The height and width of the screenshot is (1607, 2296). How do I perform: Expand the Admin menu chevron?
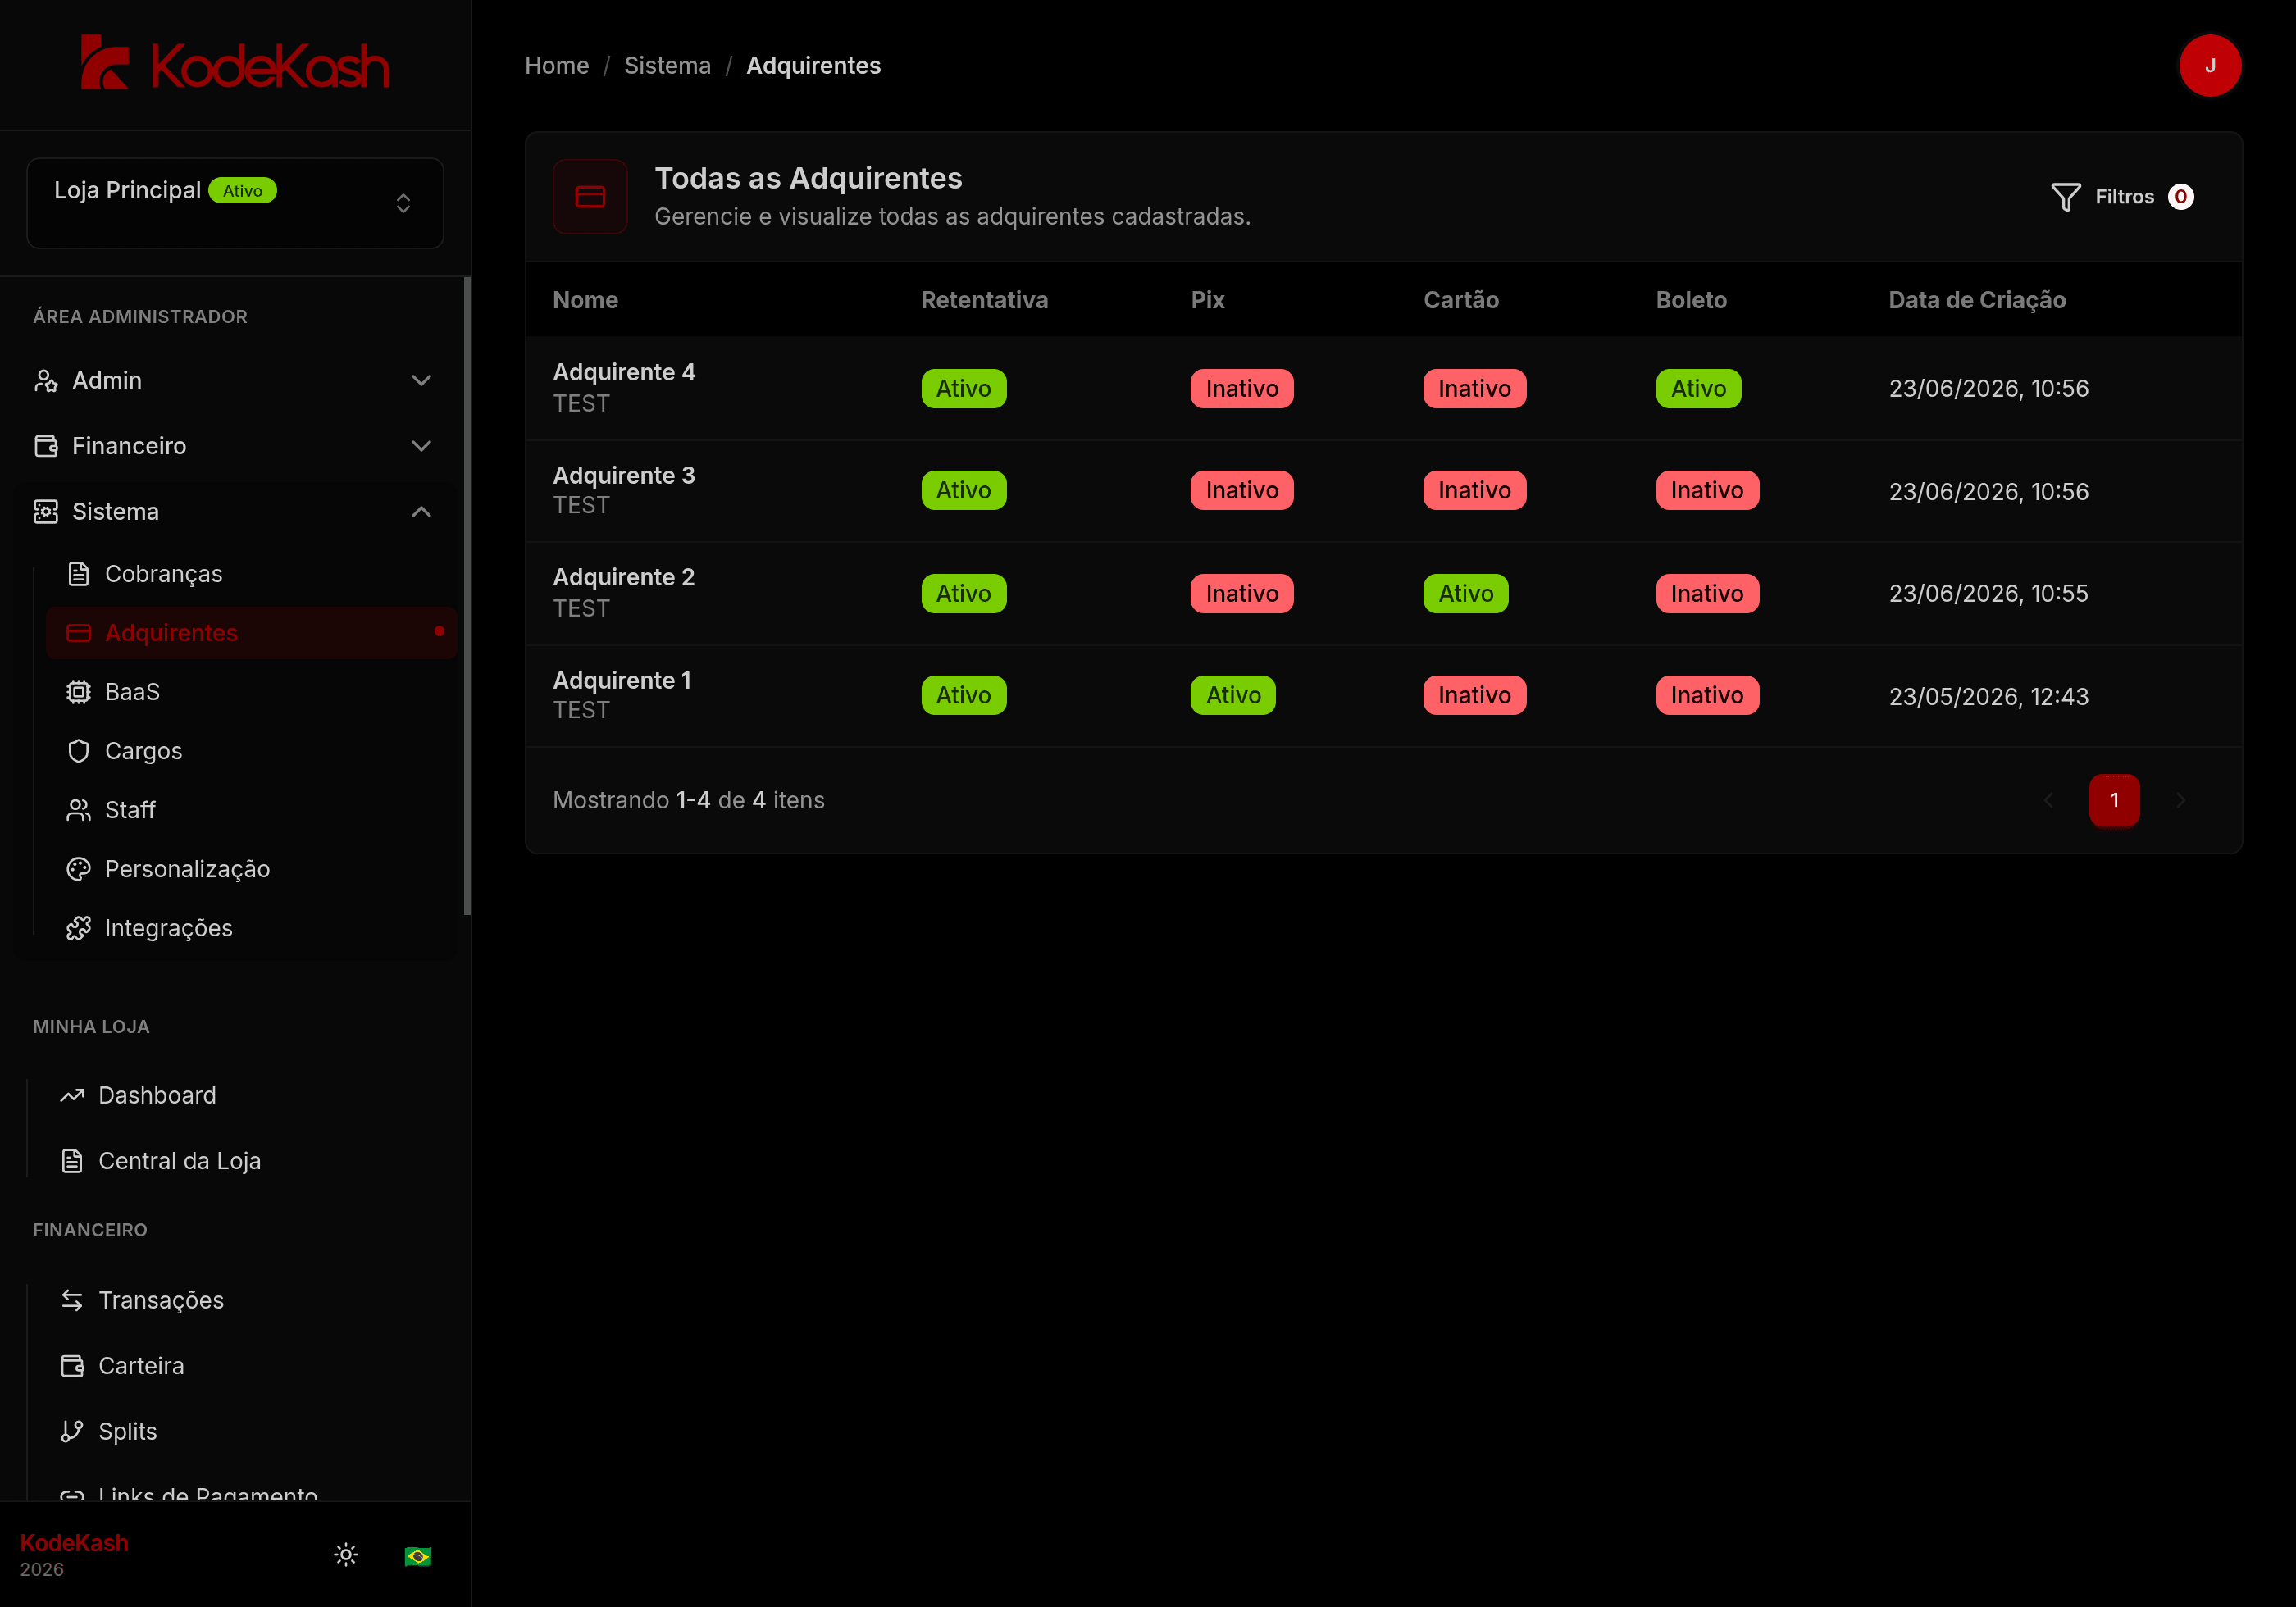[421, 381]
